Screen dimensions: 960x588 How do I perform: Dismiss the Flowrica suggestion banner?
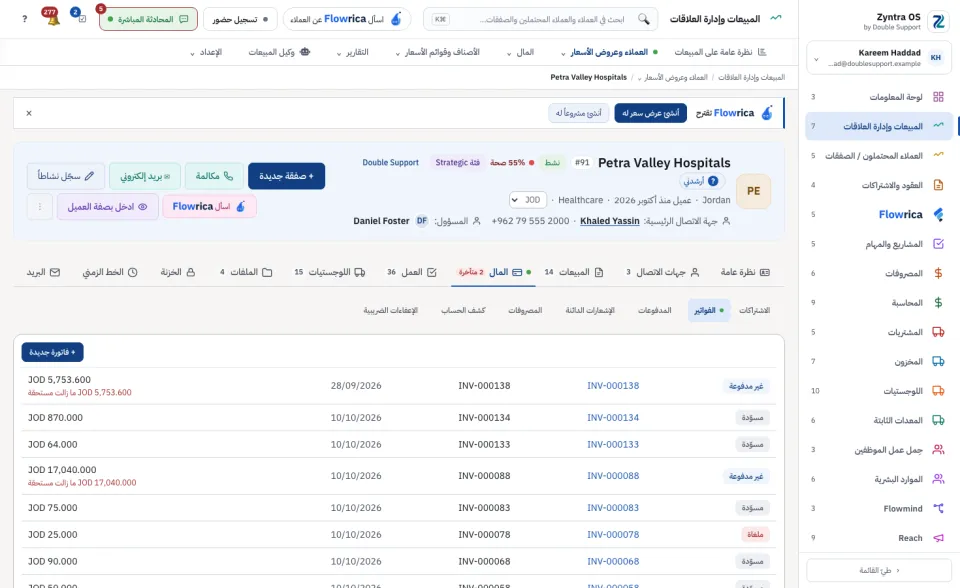click(x=29, y=113)
